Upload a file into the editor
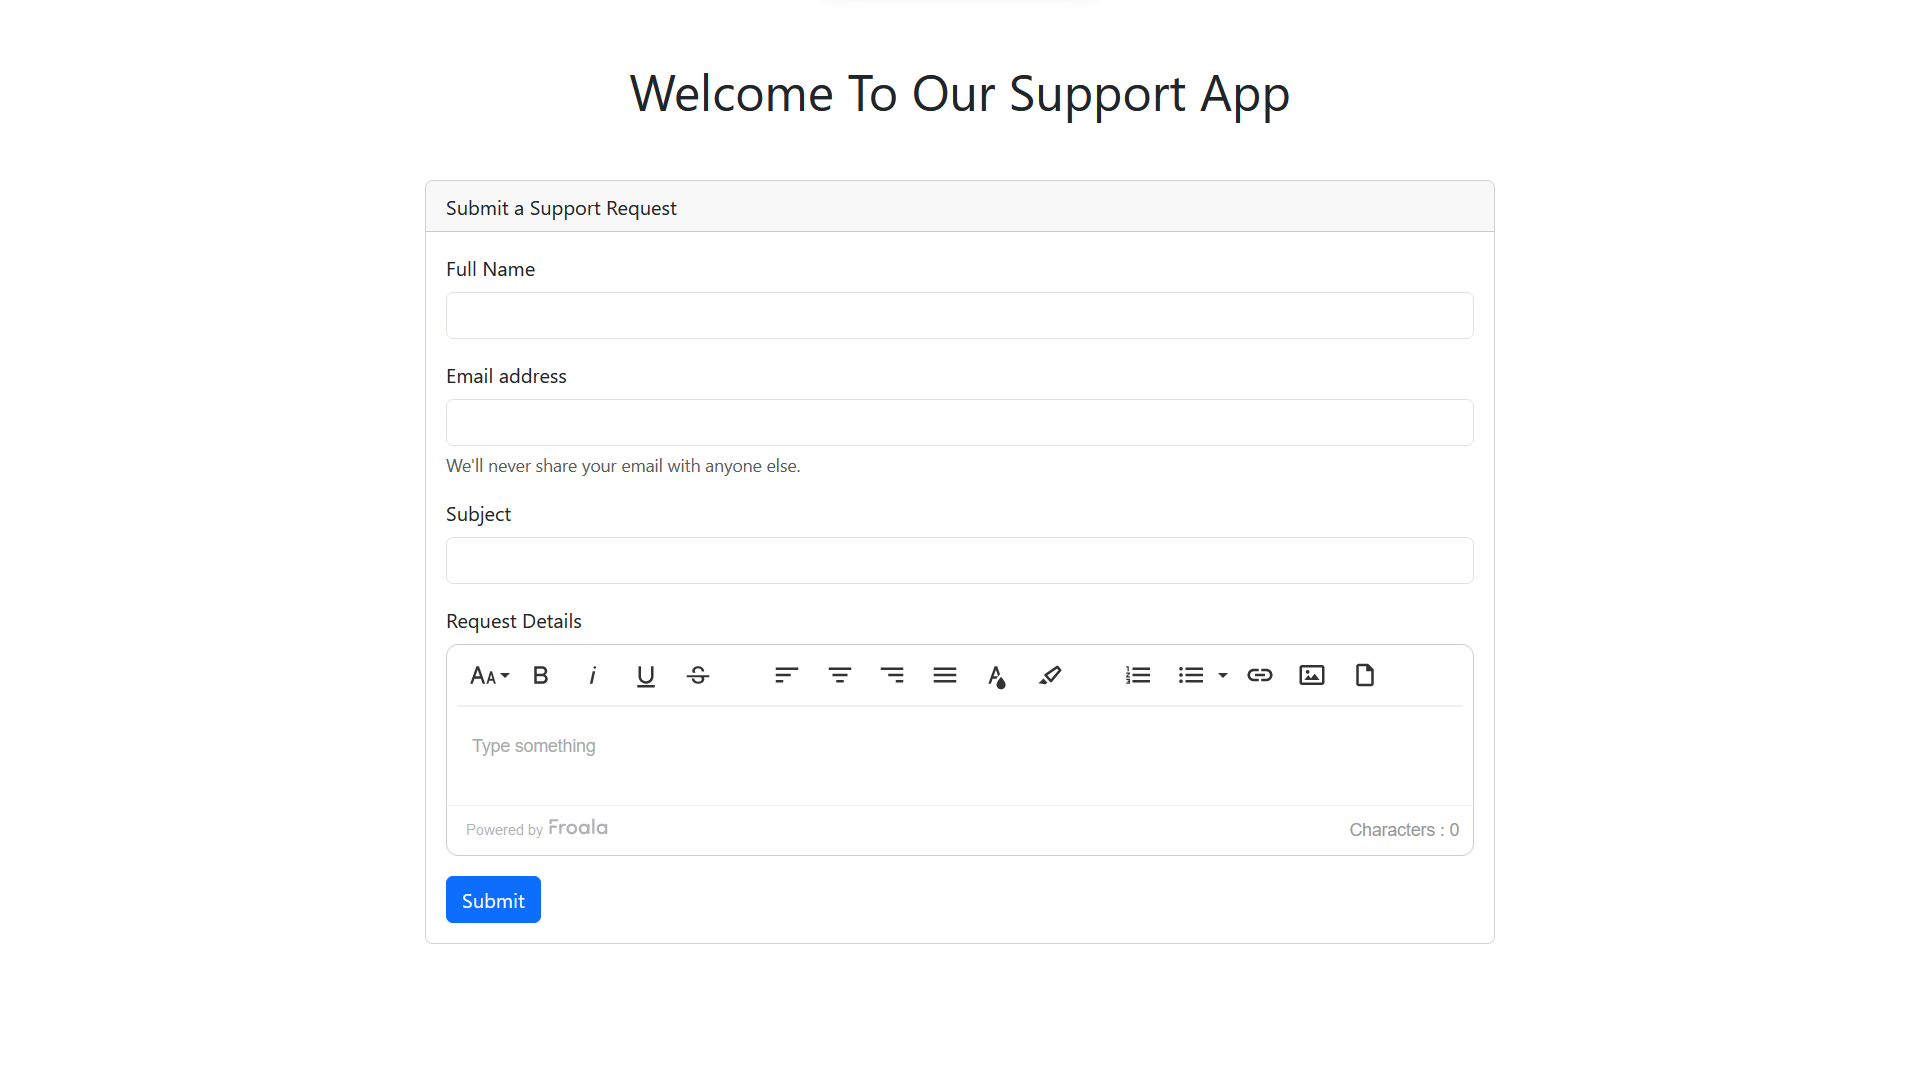Screen dimensions: 1920x1080 (1364, 675)
